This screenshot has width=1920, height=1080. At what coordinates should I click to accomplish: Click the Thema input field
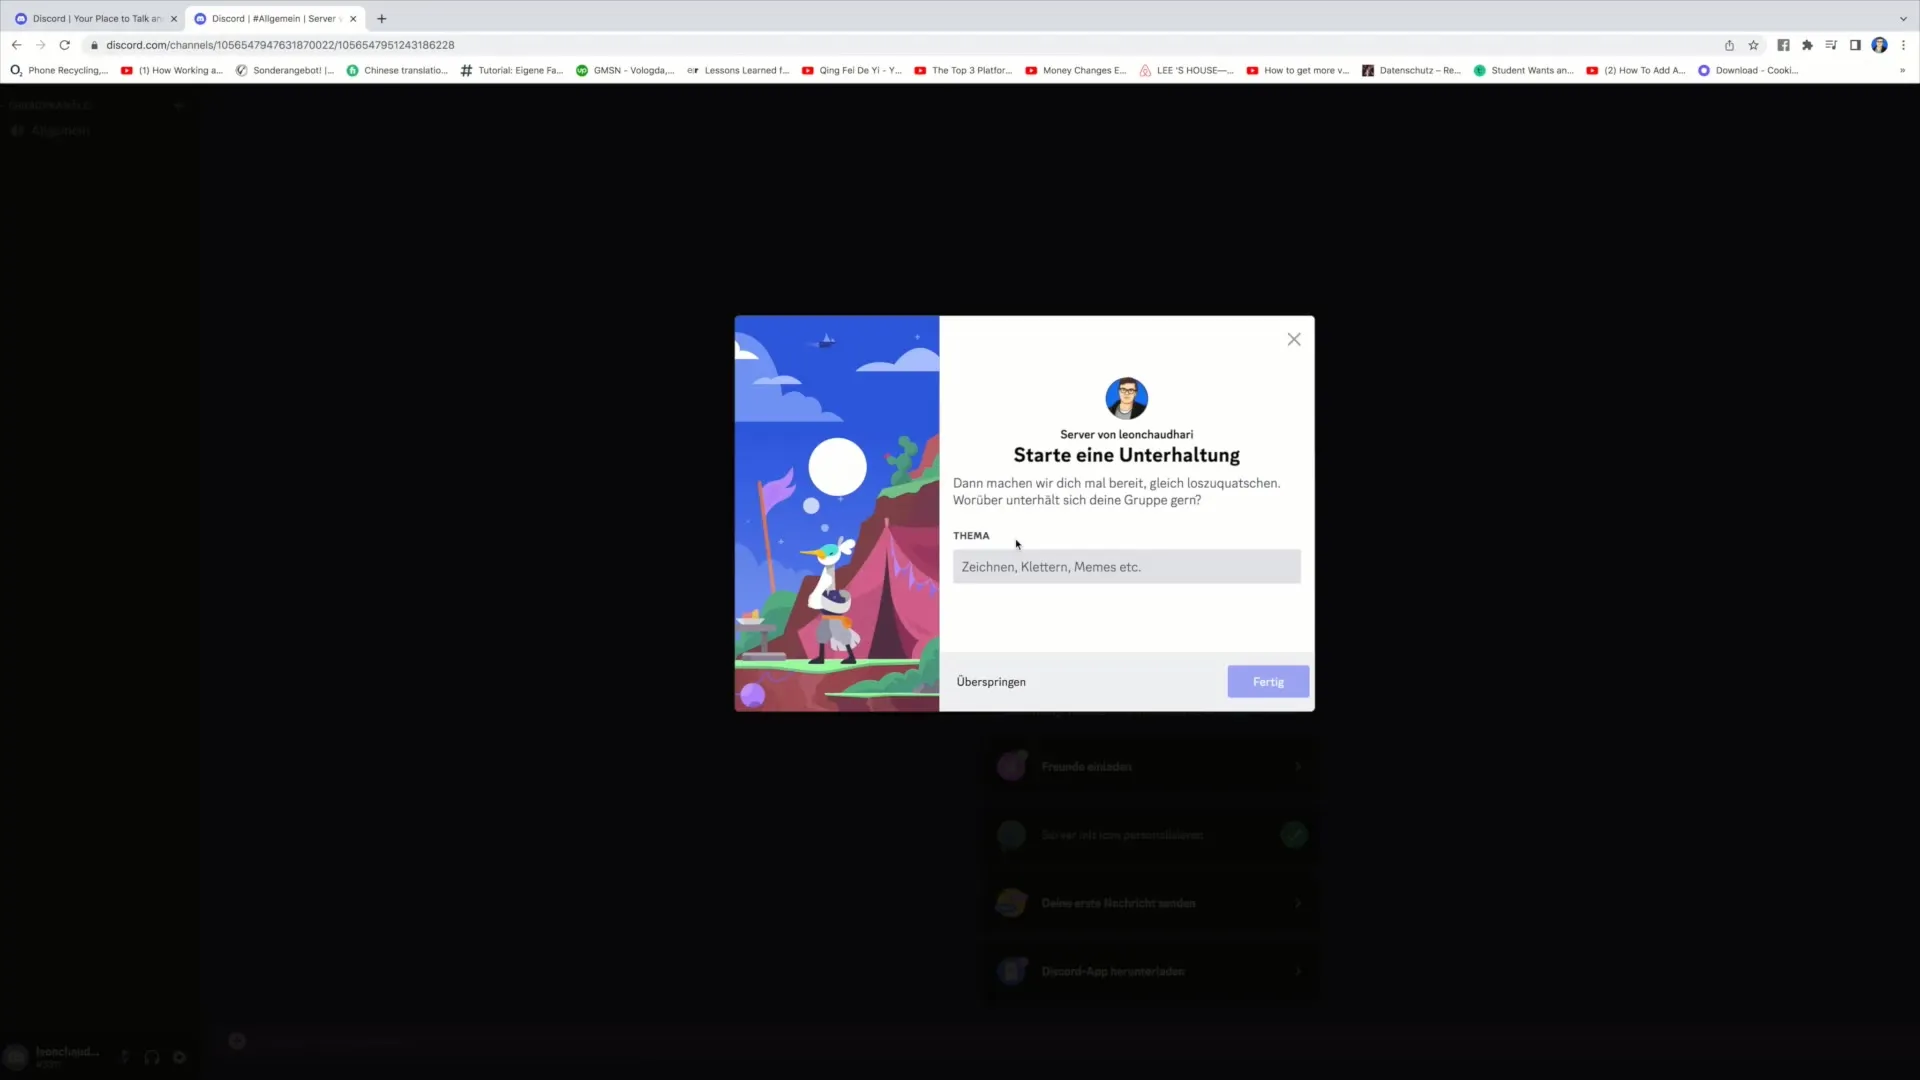1125,566
